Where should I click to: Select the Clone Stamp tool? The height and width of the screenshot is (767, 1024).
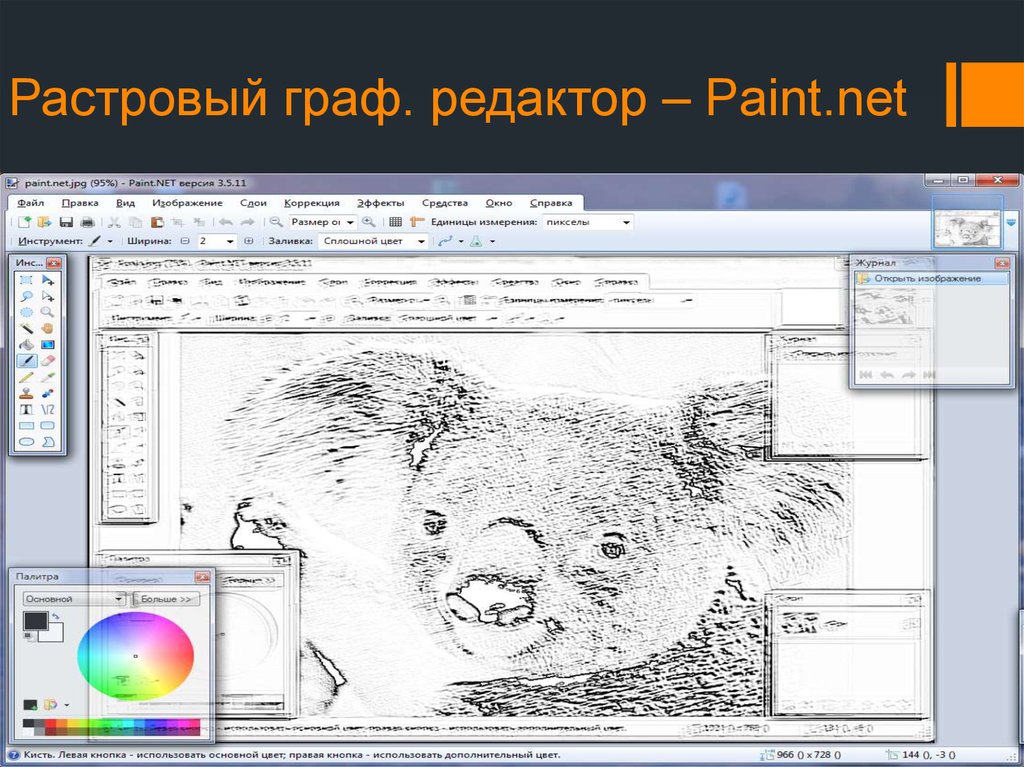coord(26,393)
